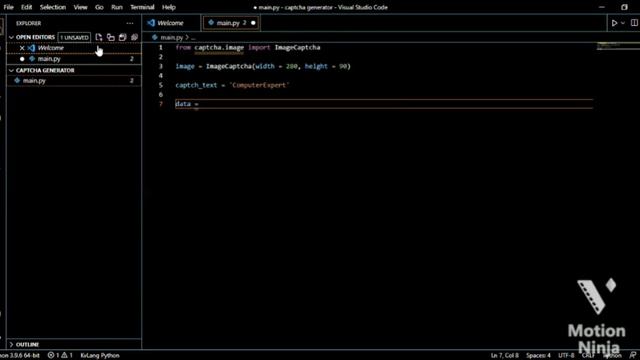Image resolution: width=640 pixels, height=360 pixels.
Task: Click the New Untitled File icon in Open Editors
Action: click(98, 37)
